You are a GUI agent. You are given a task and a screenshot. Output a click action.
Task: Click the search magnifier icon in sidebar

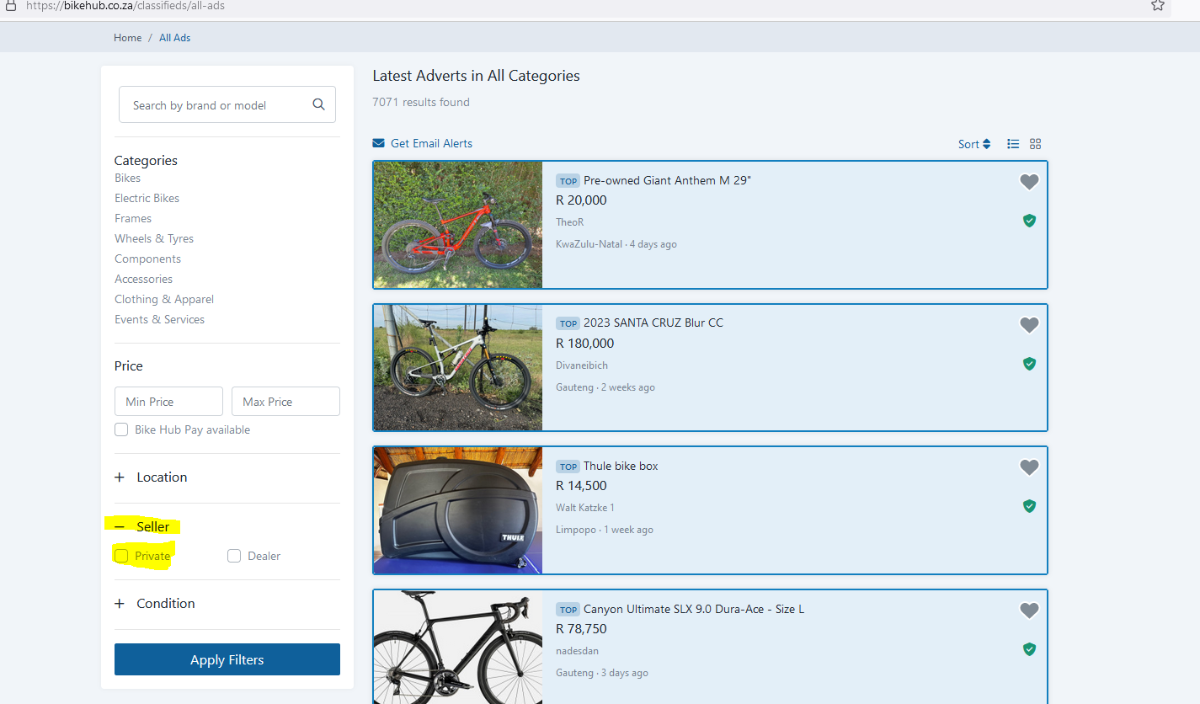click(318, 105)
